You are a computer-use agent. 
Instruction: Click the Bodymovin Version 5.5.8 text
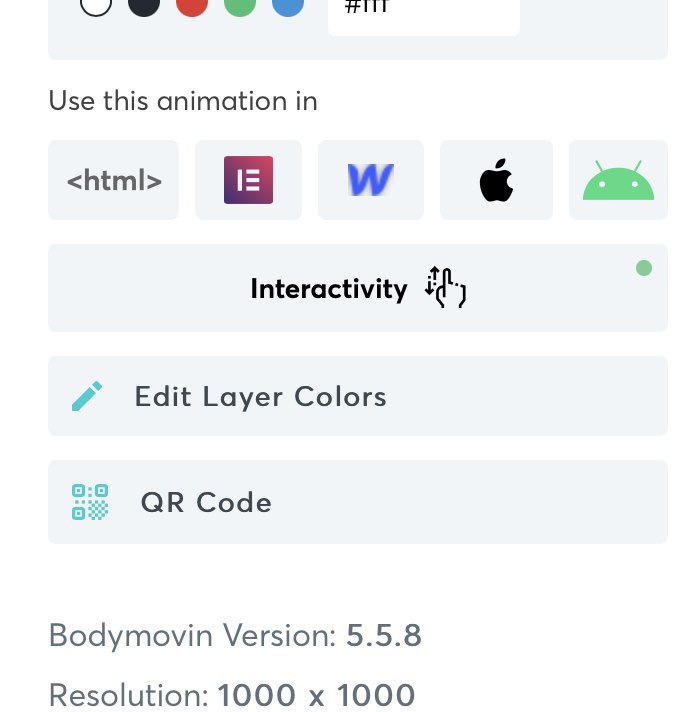pyautogui.click(x=235, y=636)
